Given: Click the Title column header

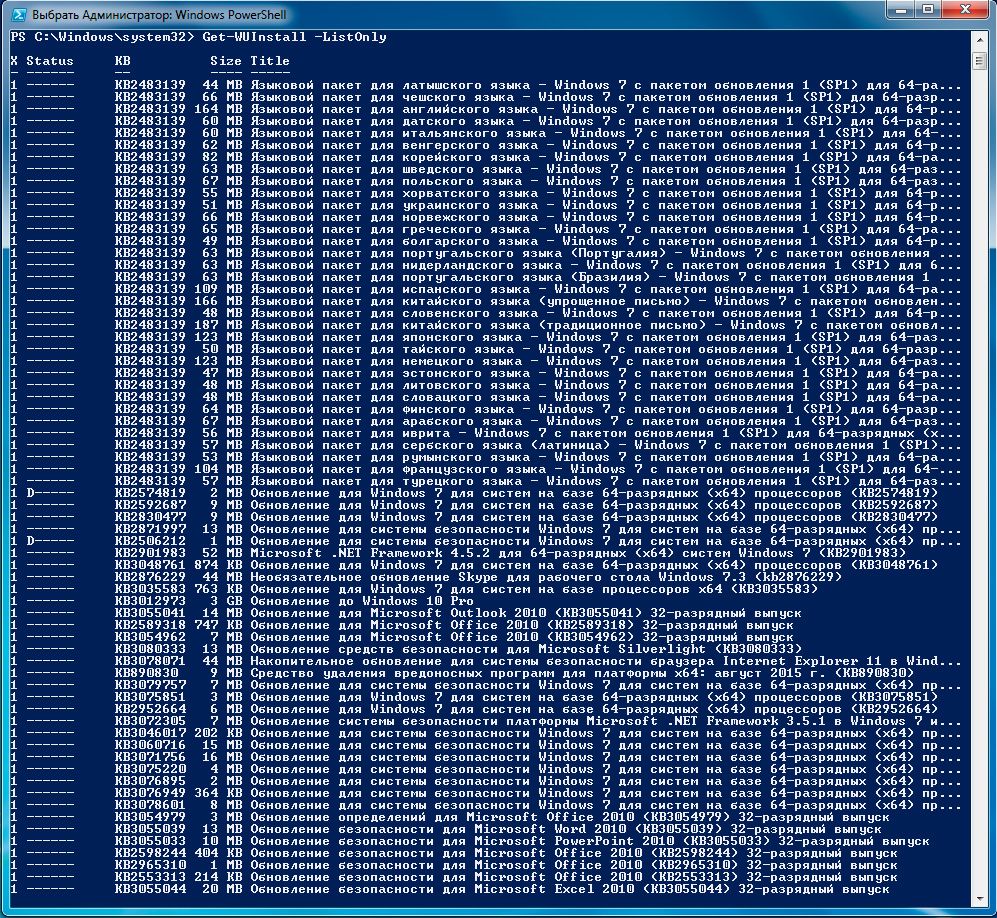Looking at the screenshot, I should click(x=270, y=61).
